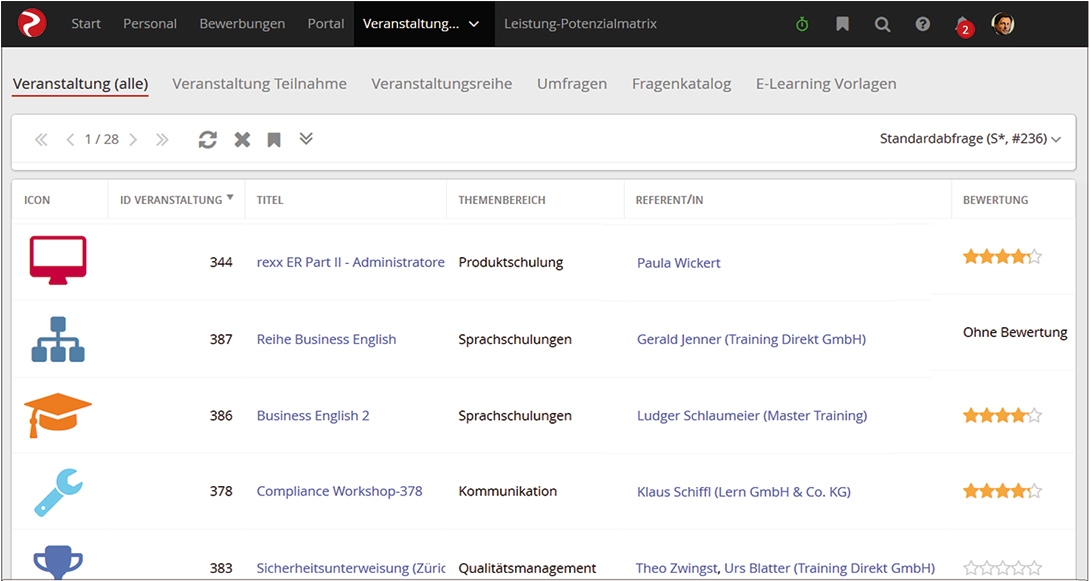Switch to Veranstaltung Teilnahme tab
1089x581 pixels.
click(259, 84)
